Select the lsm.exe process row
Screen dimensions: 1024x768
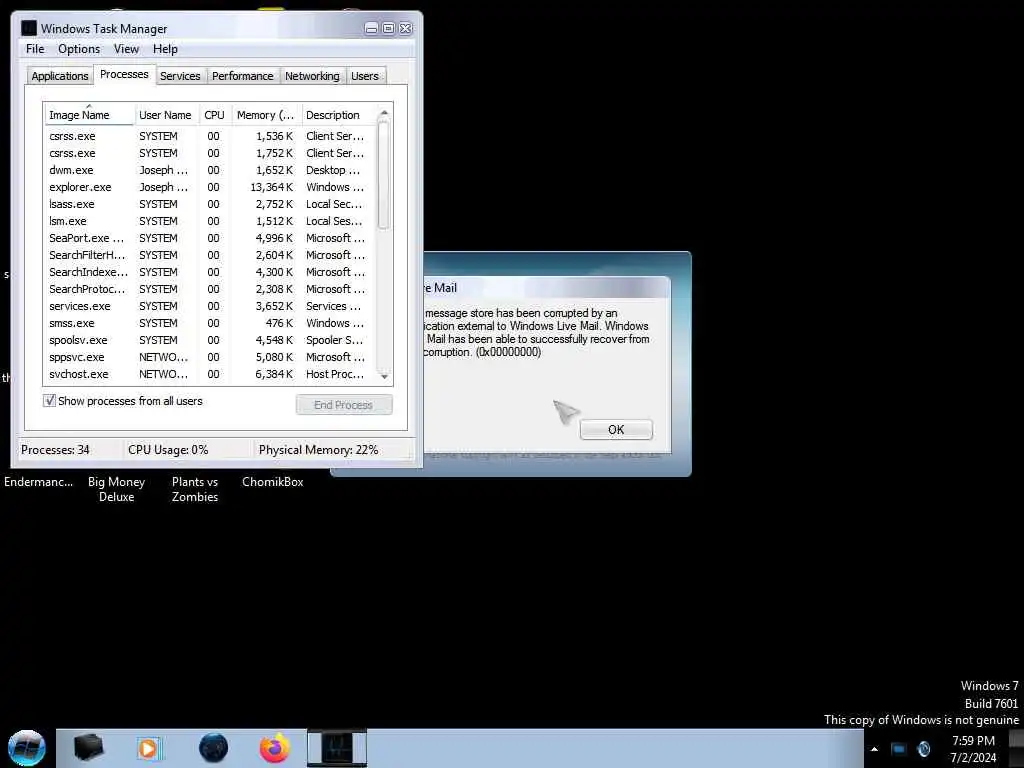click(x=209, y=221)
